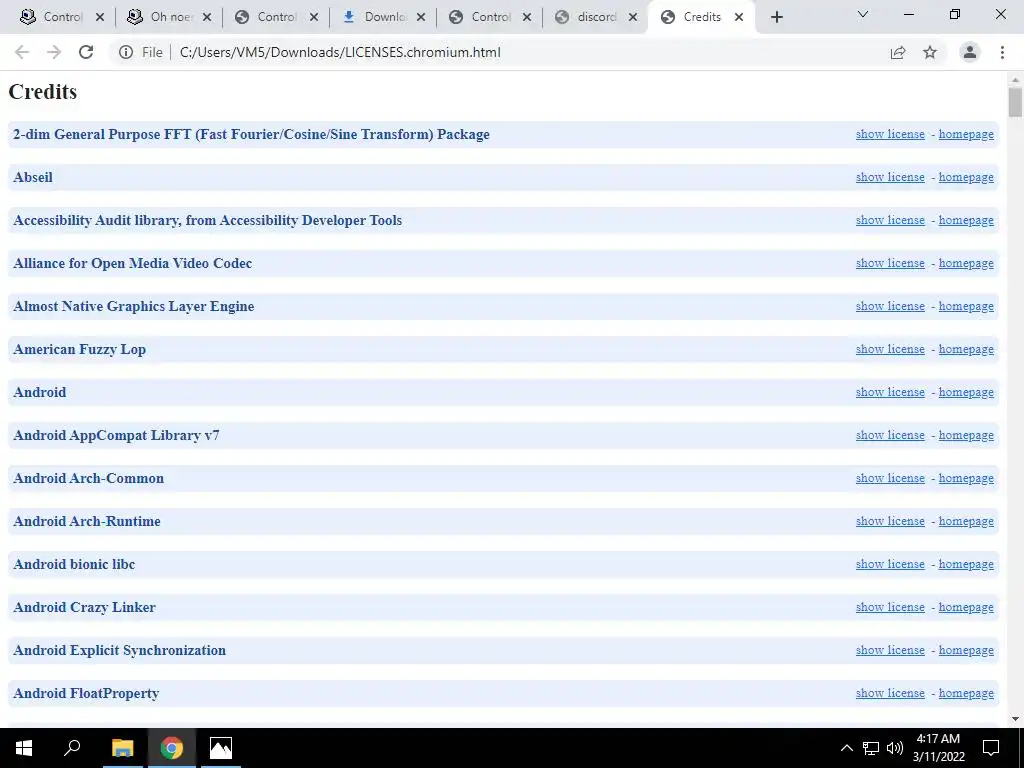Viewport: 1024px width, 768px height.
Task: Show license for Android bionic libc
Action: [x=890, y=565]
